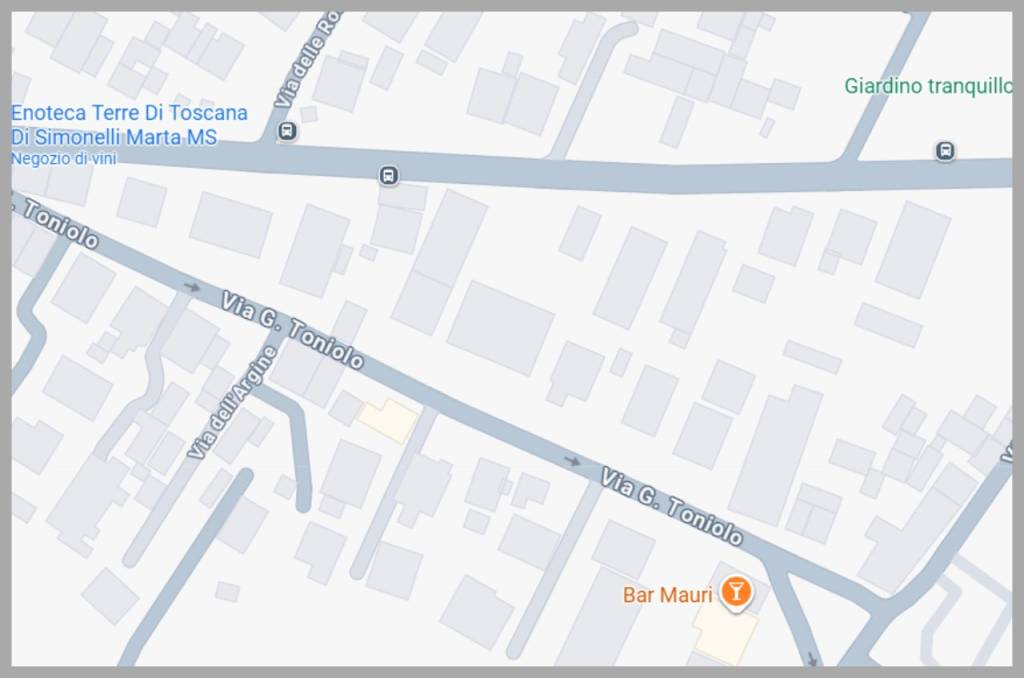The image size is (1024, 678).
Task: Click the Via dell'Argine street label
Action: click(232, 403)
